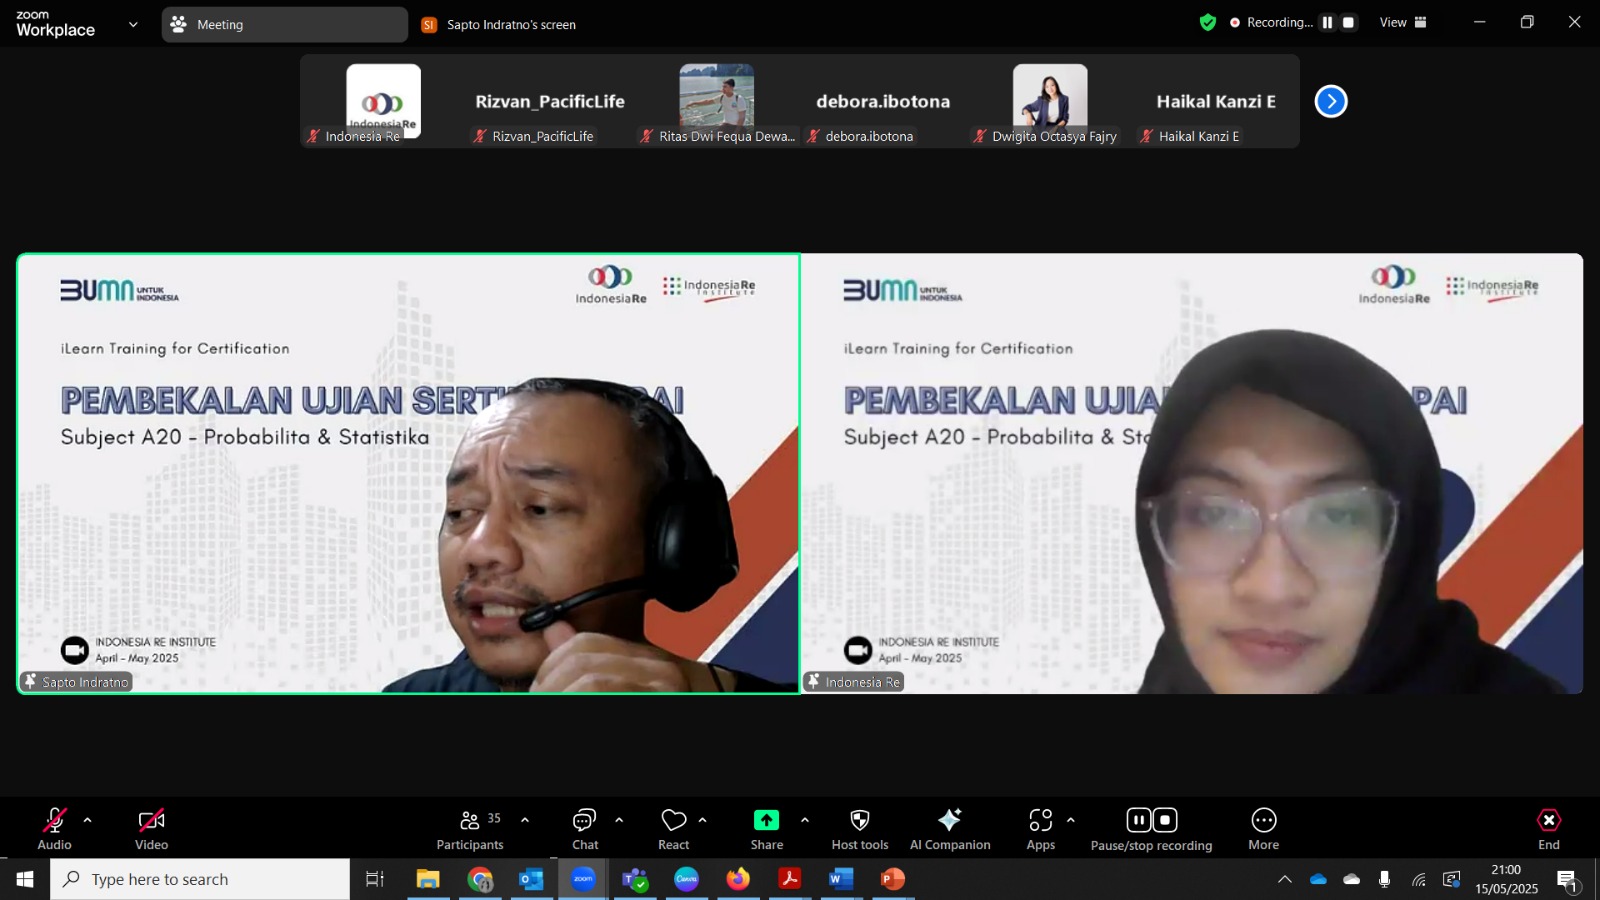Pause recording from top bar indicator

[x=1327, y=22]
